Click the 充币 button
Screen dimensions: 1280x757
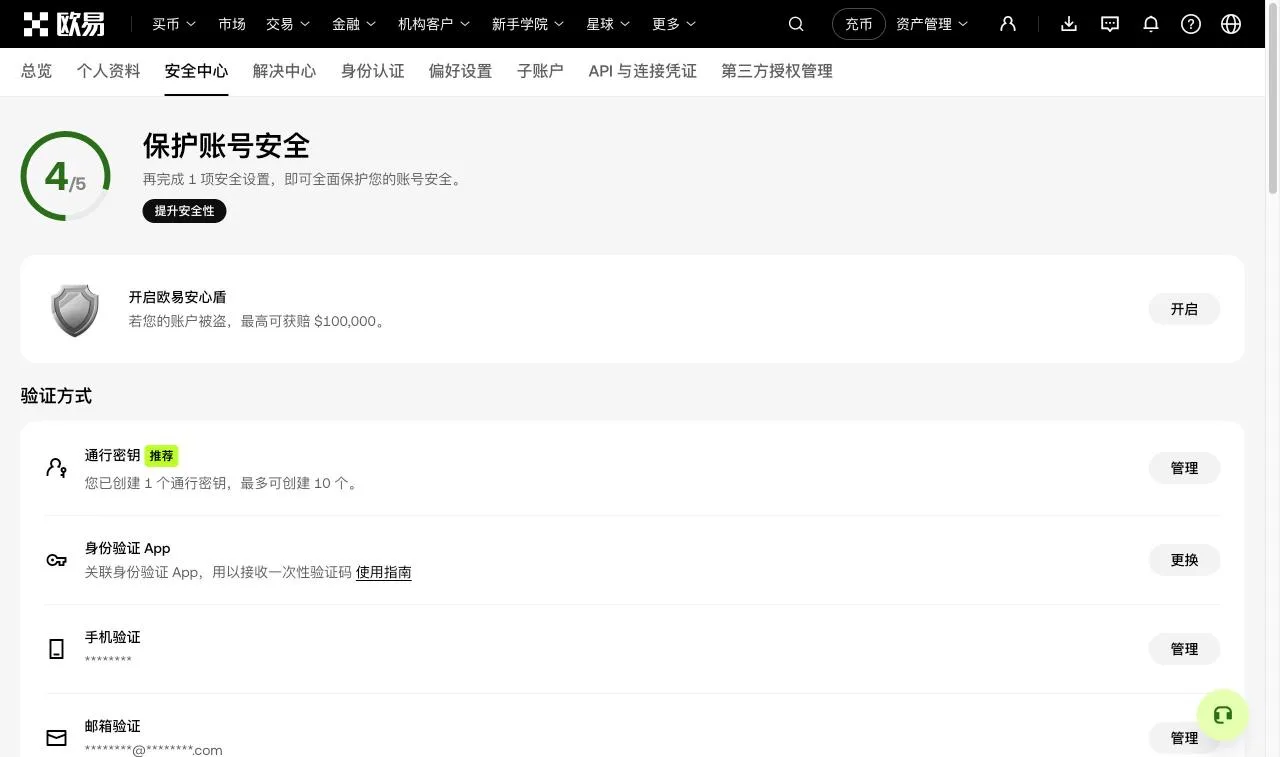tap(859, 24)
